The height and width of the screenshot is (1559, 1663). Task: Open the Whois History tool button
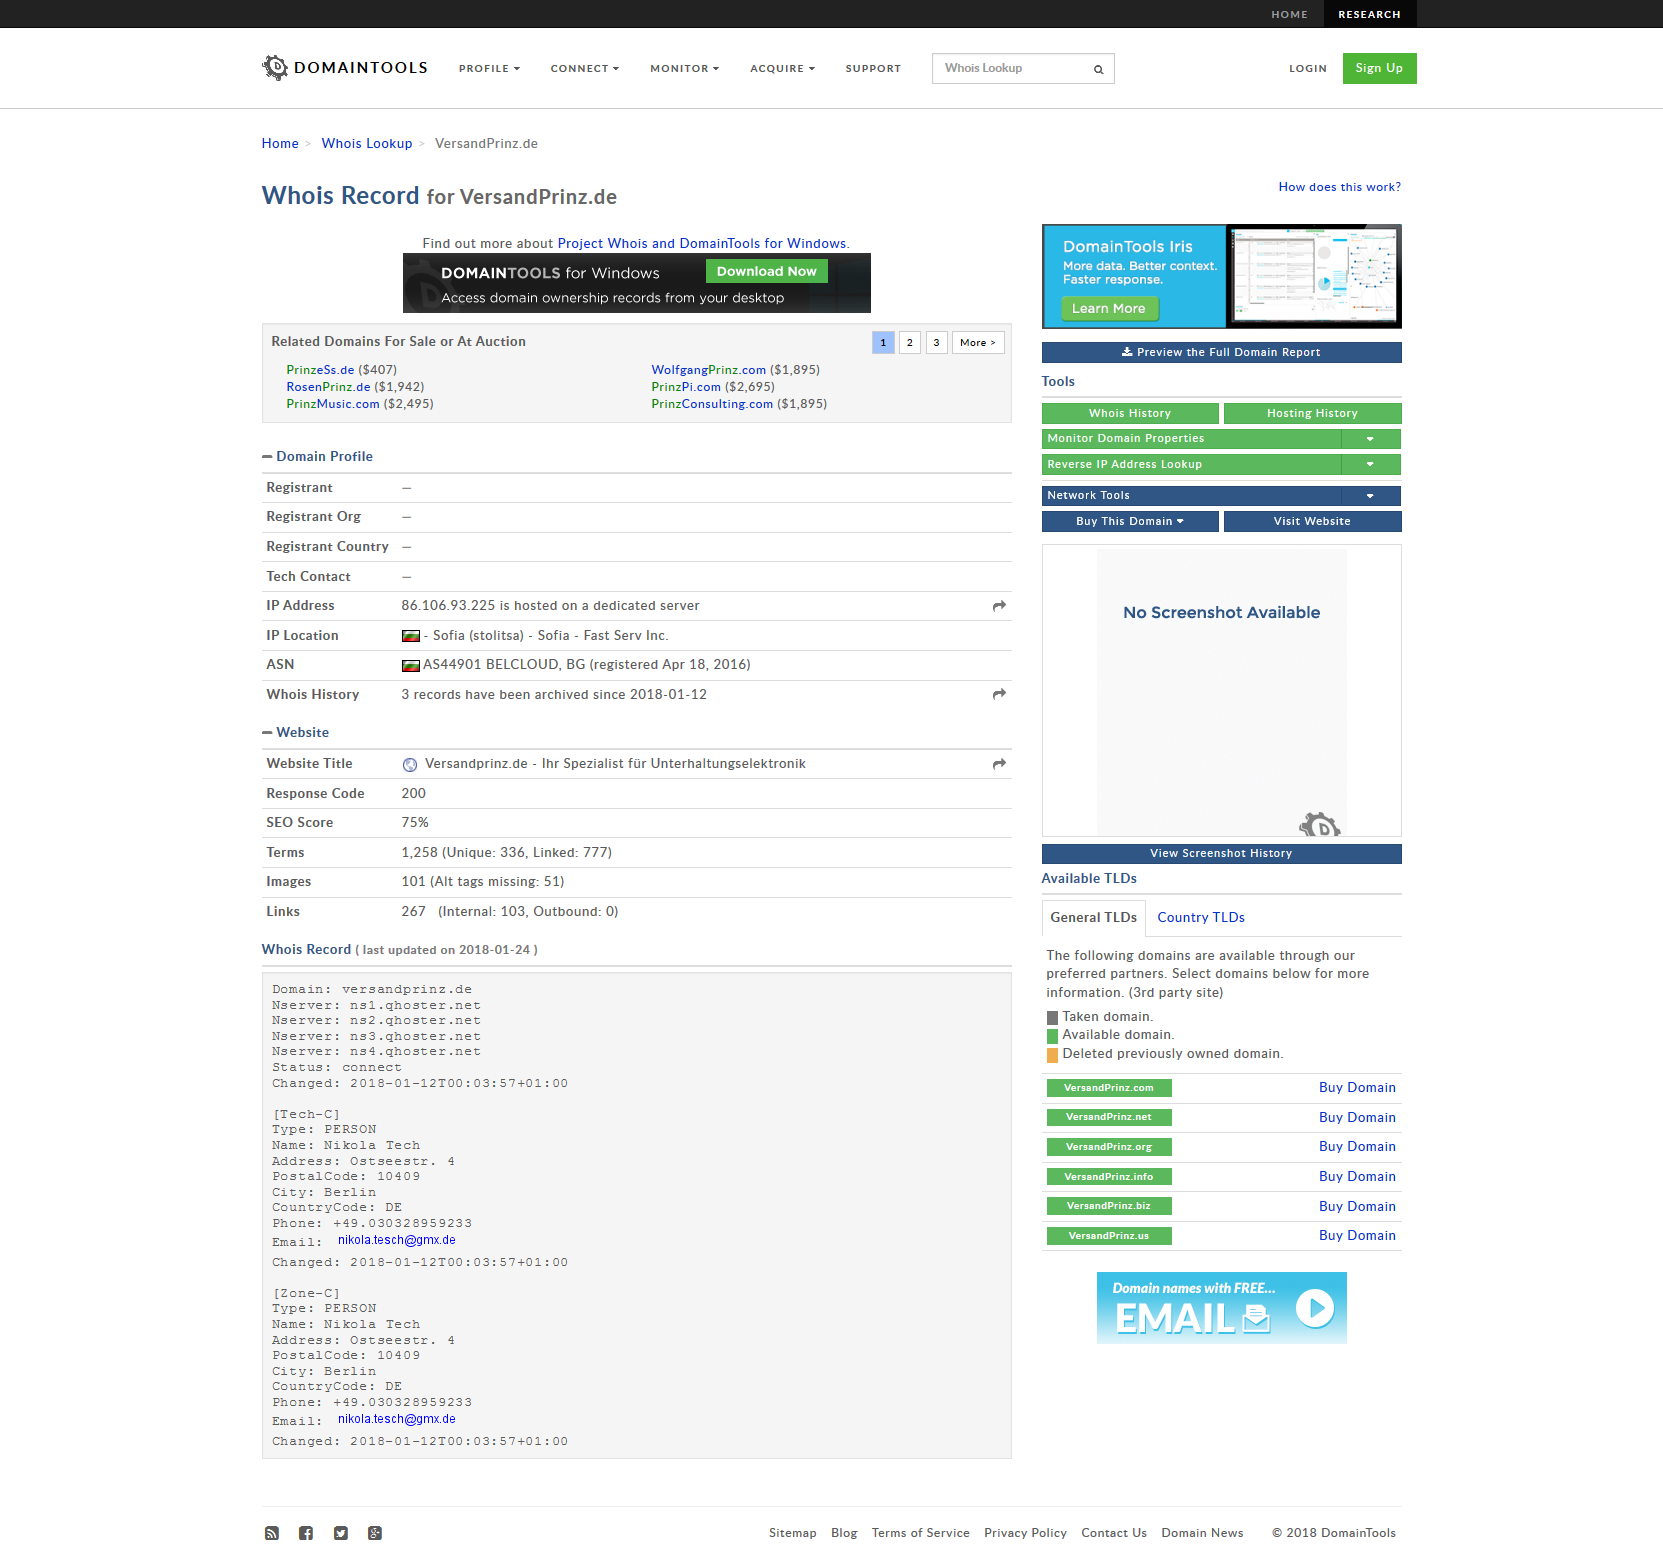click(1130, 414)
